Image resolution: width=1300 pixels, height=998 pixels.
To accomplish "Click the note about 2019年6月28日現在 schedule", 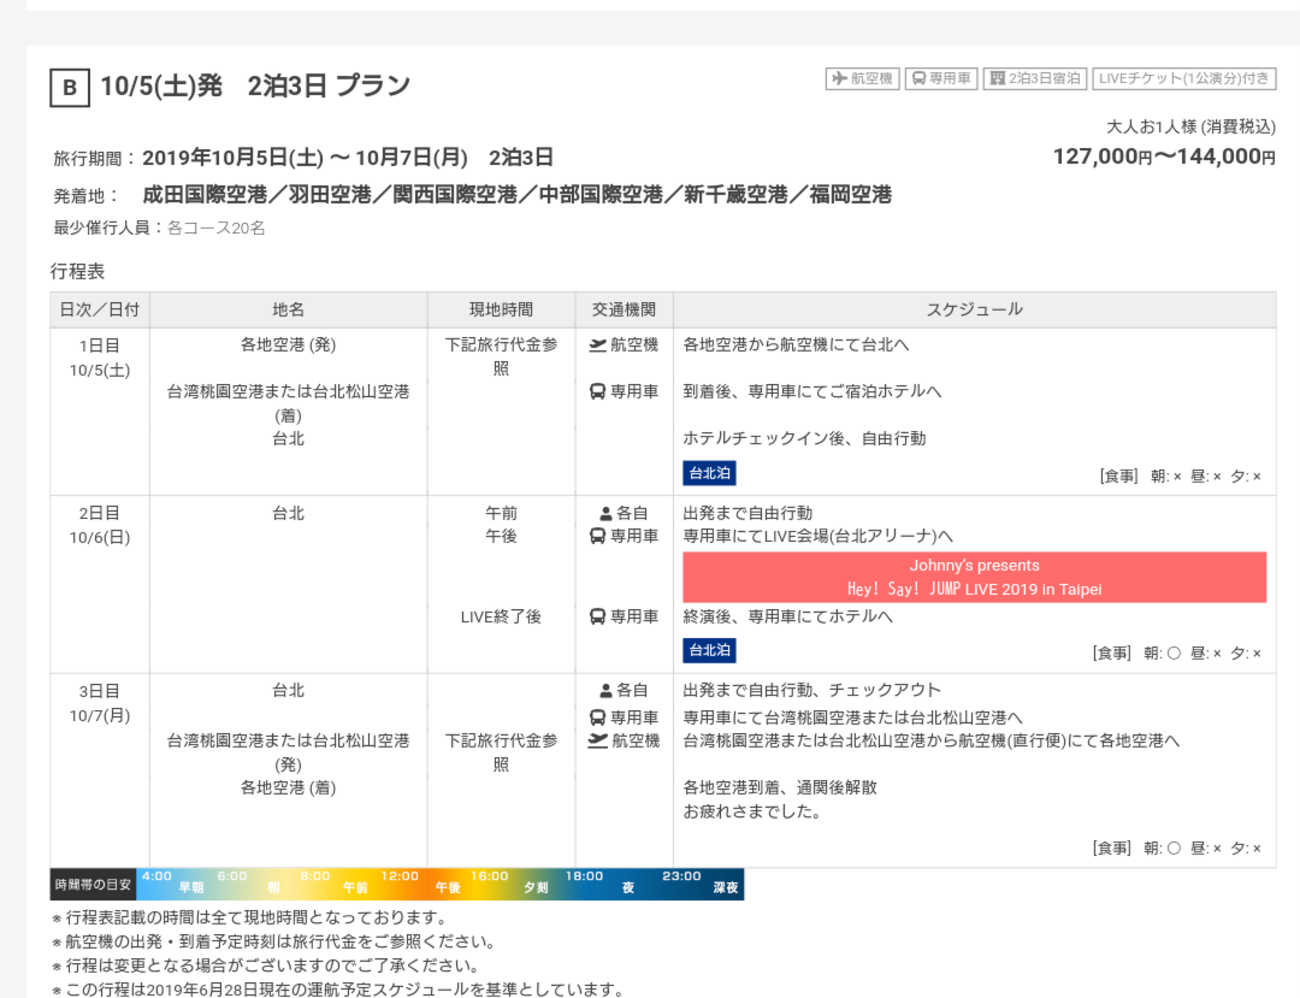I will click(x=338, y=990).
